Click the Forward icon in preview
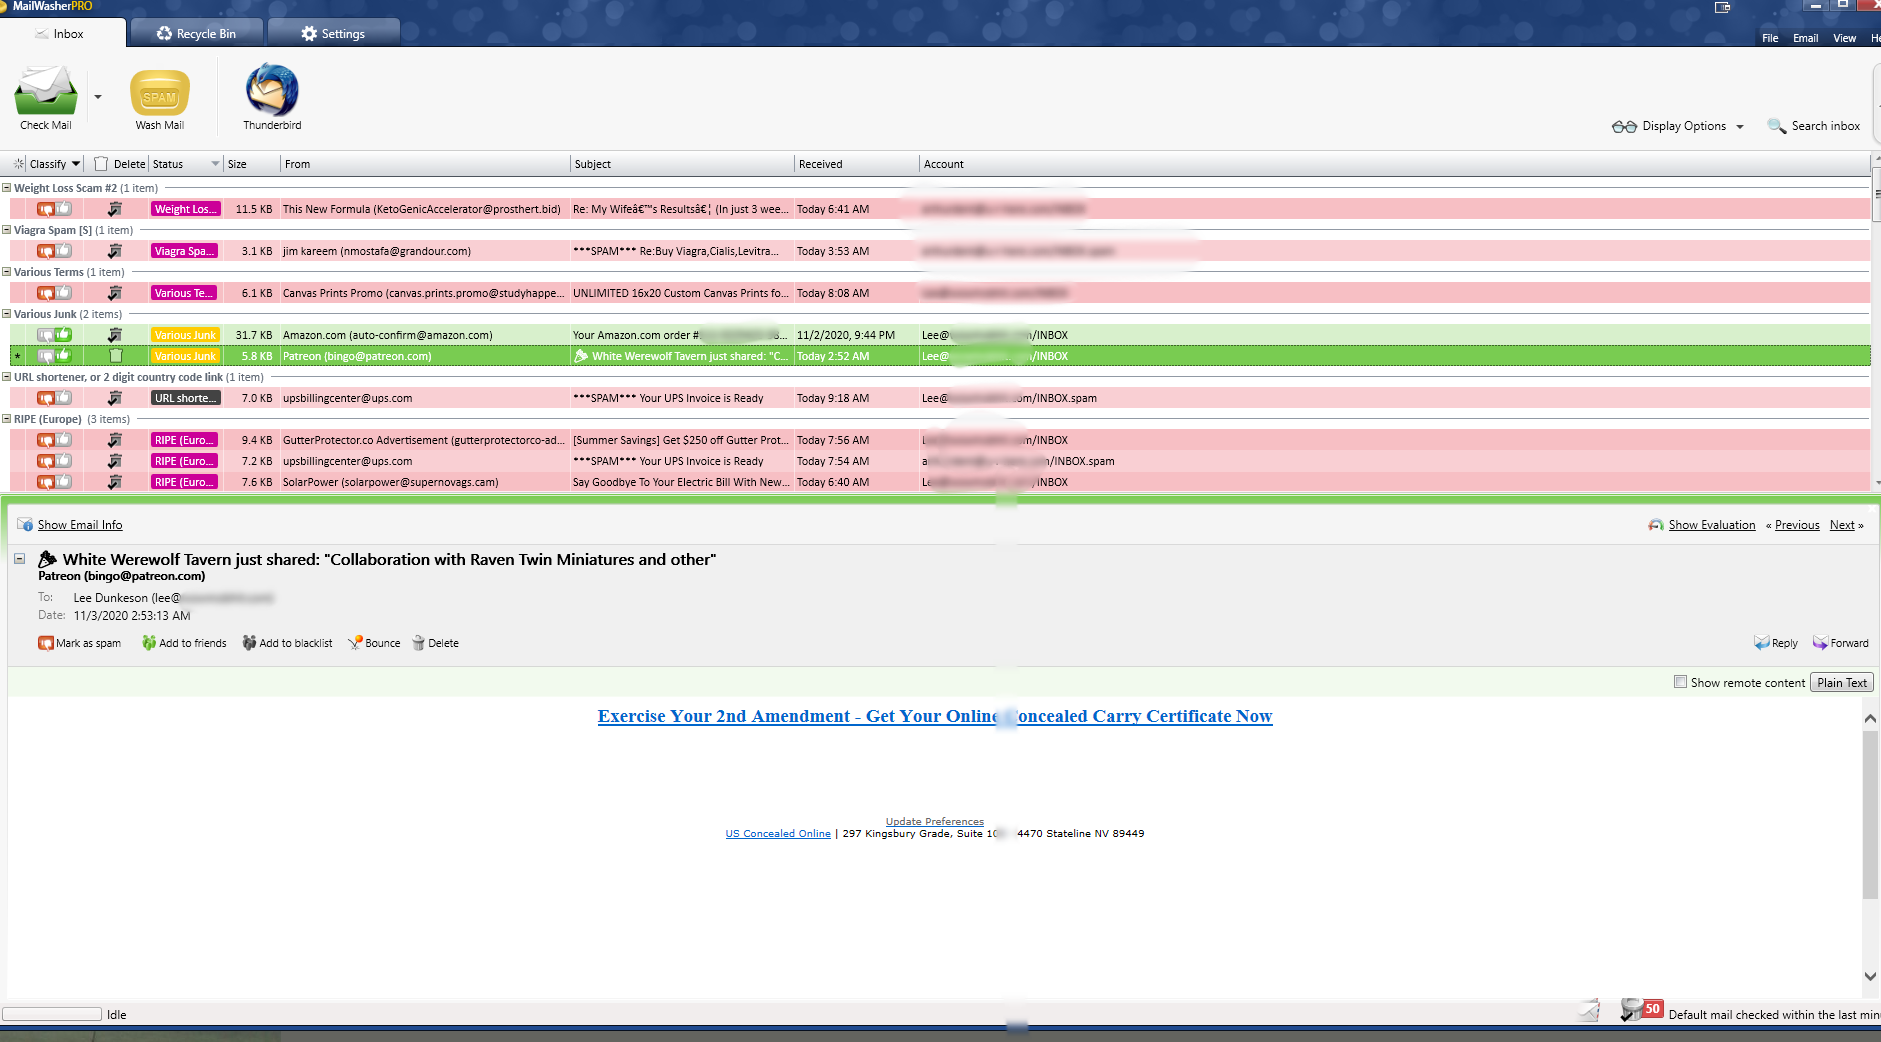1881x1042 pixels. [x=1820, y=643]
